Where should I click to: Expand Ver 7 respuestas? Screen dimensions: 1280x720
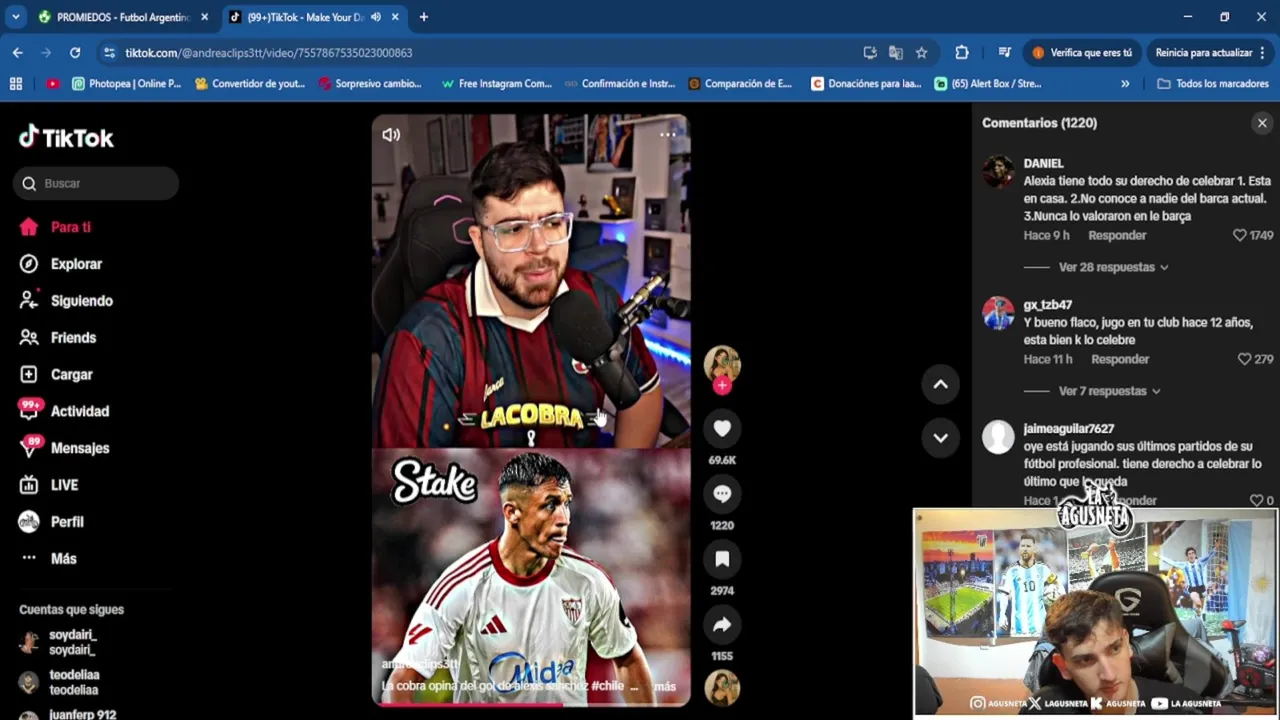point(1109,391)
